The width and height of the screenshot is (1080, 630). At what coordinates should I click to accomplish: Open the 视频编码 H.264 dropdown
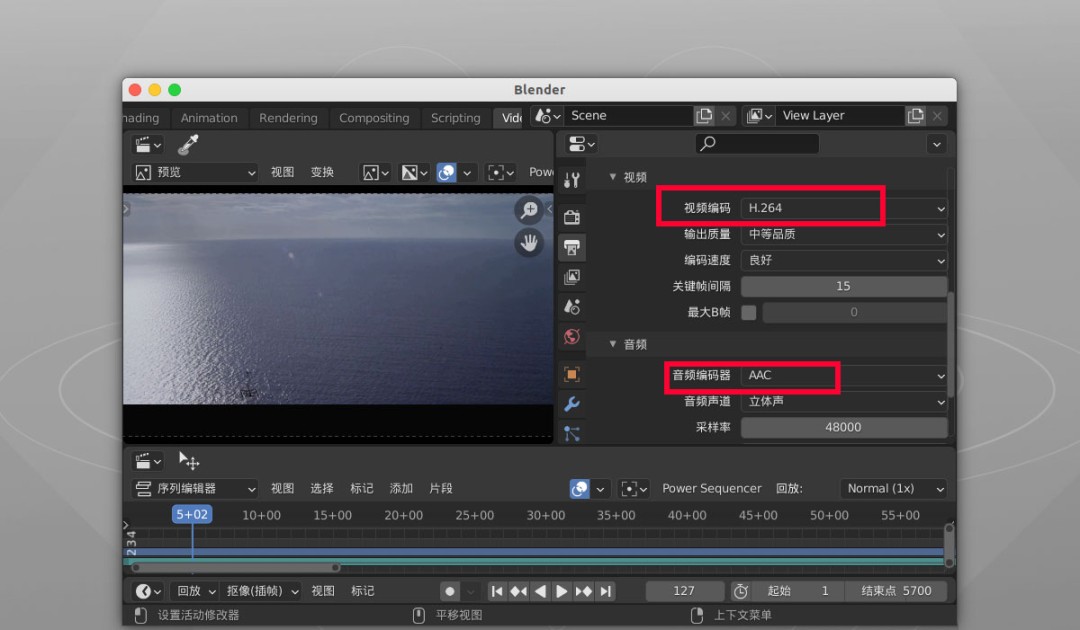click(x=844, y=208)
